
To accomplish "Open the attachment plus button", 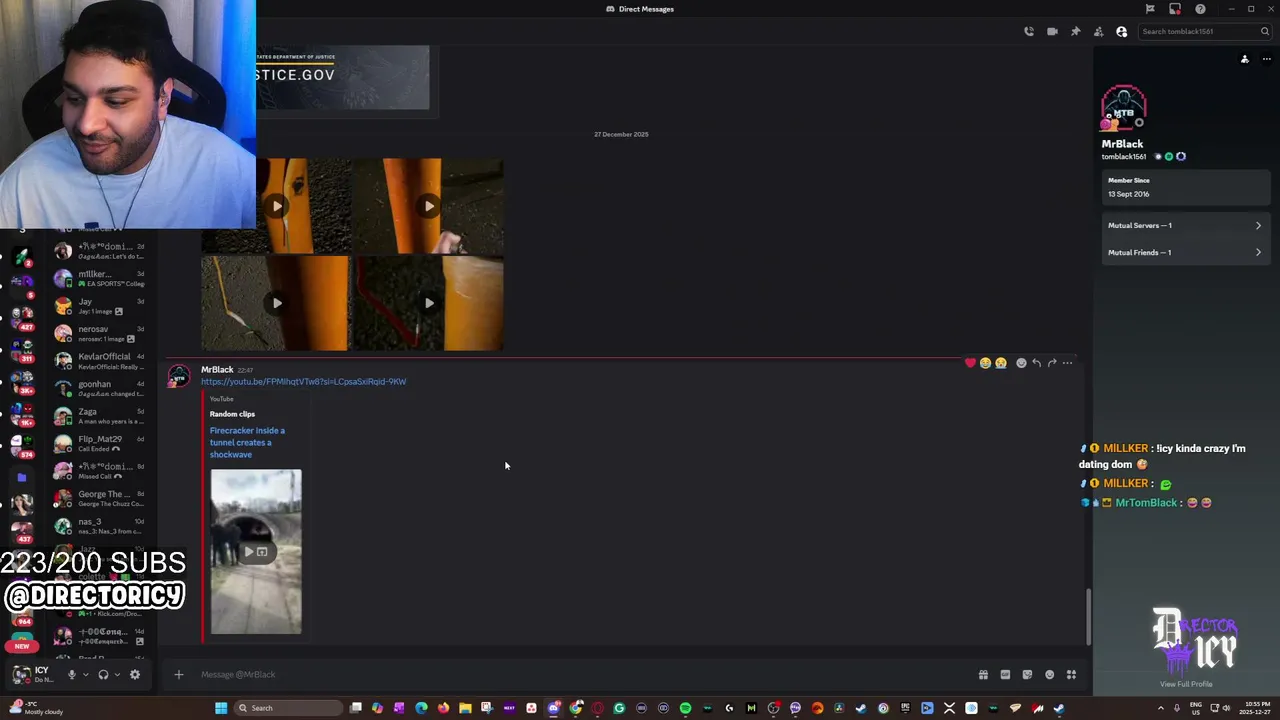I will 179,674.
